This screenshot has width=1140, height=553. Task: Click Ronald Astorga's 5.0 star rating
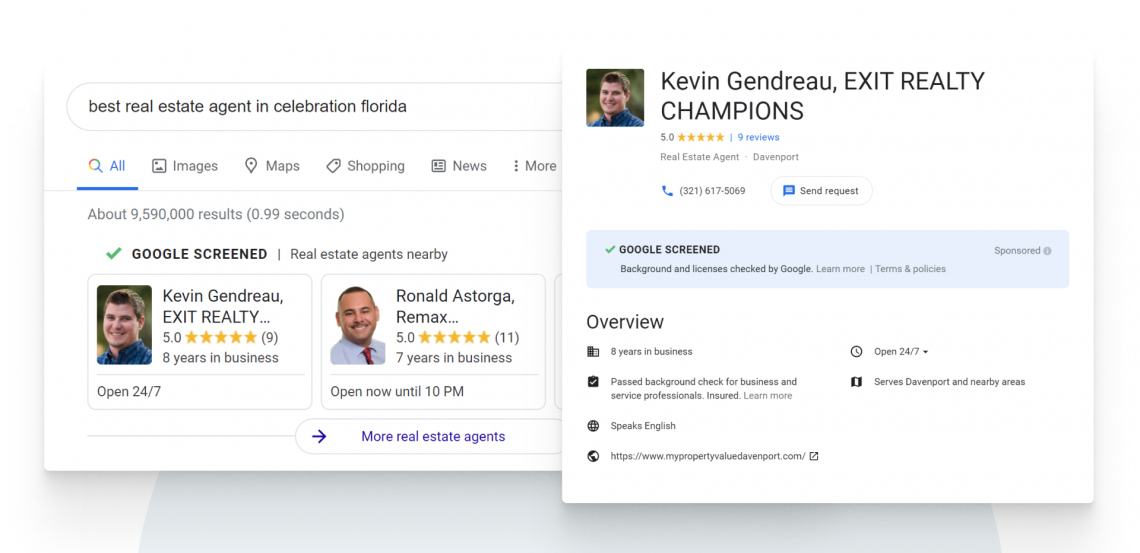click(x=457, y=337)
